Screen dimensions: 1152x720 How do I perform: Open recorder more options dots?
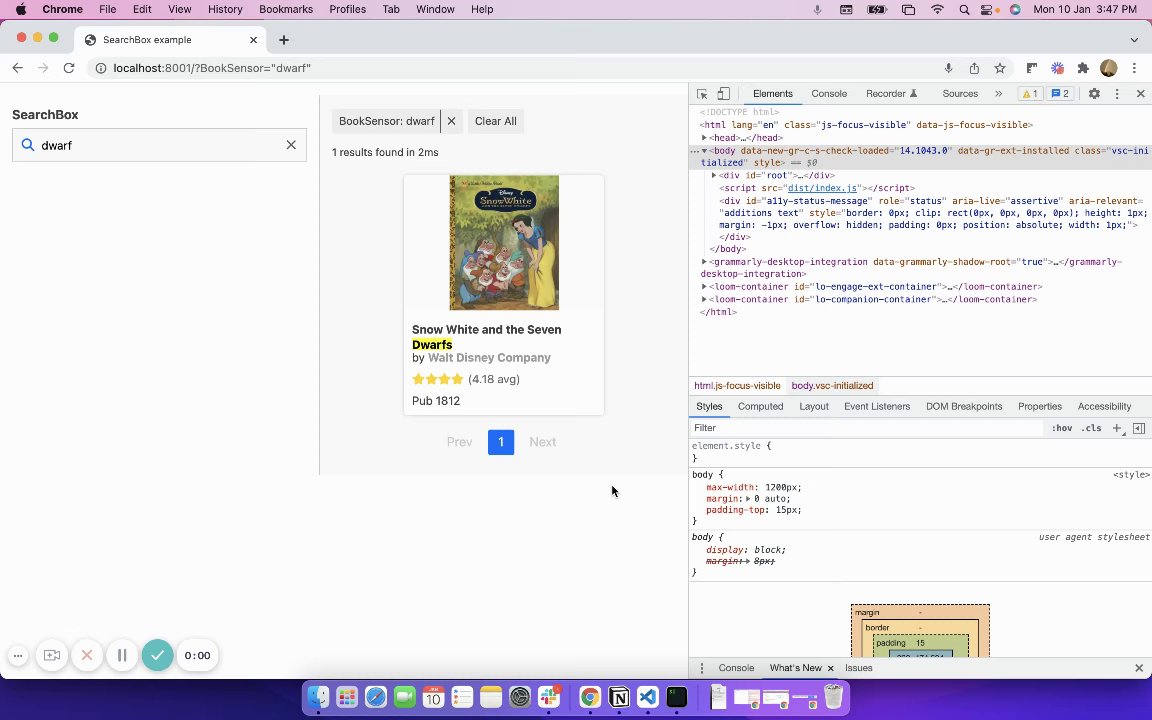coord(18,655)
